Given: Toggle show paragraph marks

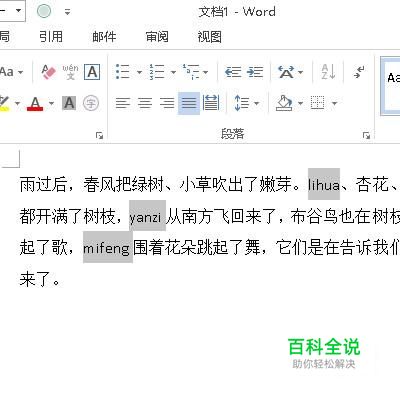Looking at the screenshot, I should [359, 72].
